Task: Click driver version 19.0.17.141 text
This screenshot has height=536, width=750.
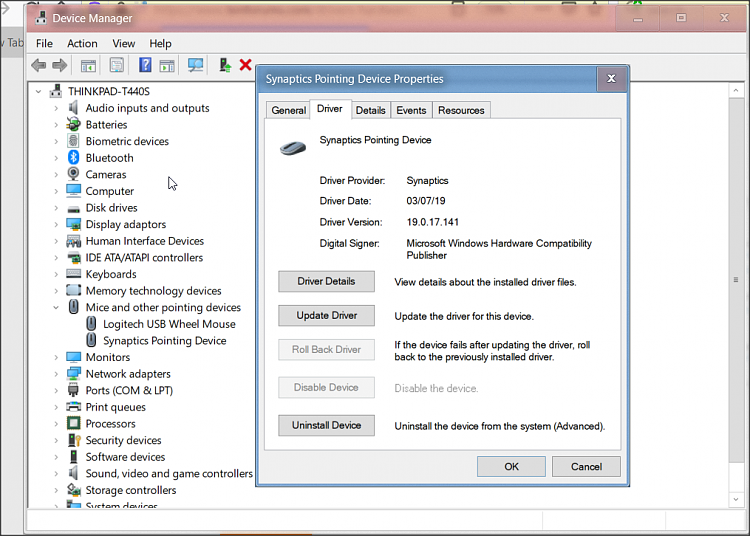Action: point(432,222)
